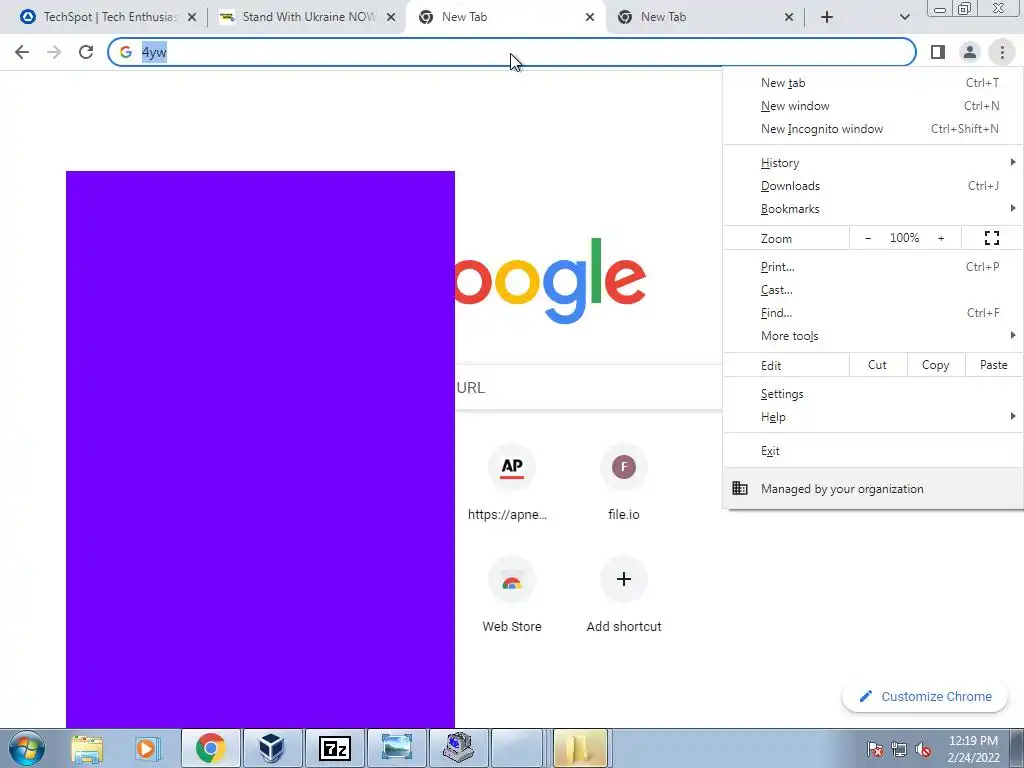
Task: Expand the More tools submenu
Action: 873,336
